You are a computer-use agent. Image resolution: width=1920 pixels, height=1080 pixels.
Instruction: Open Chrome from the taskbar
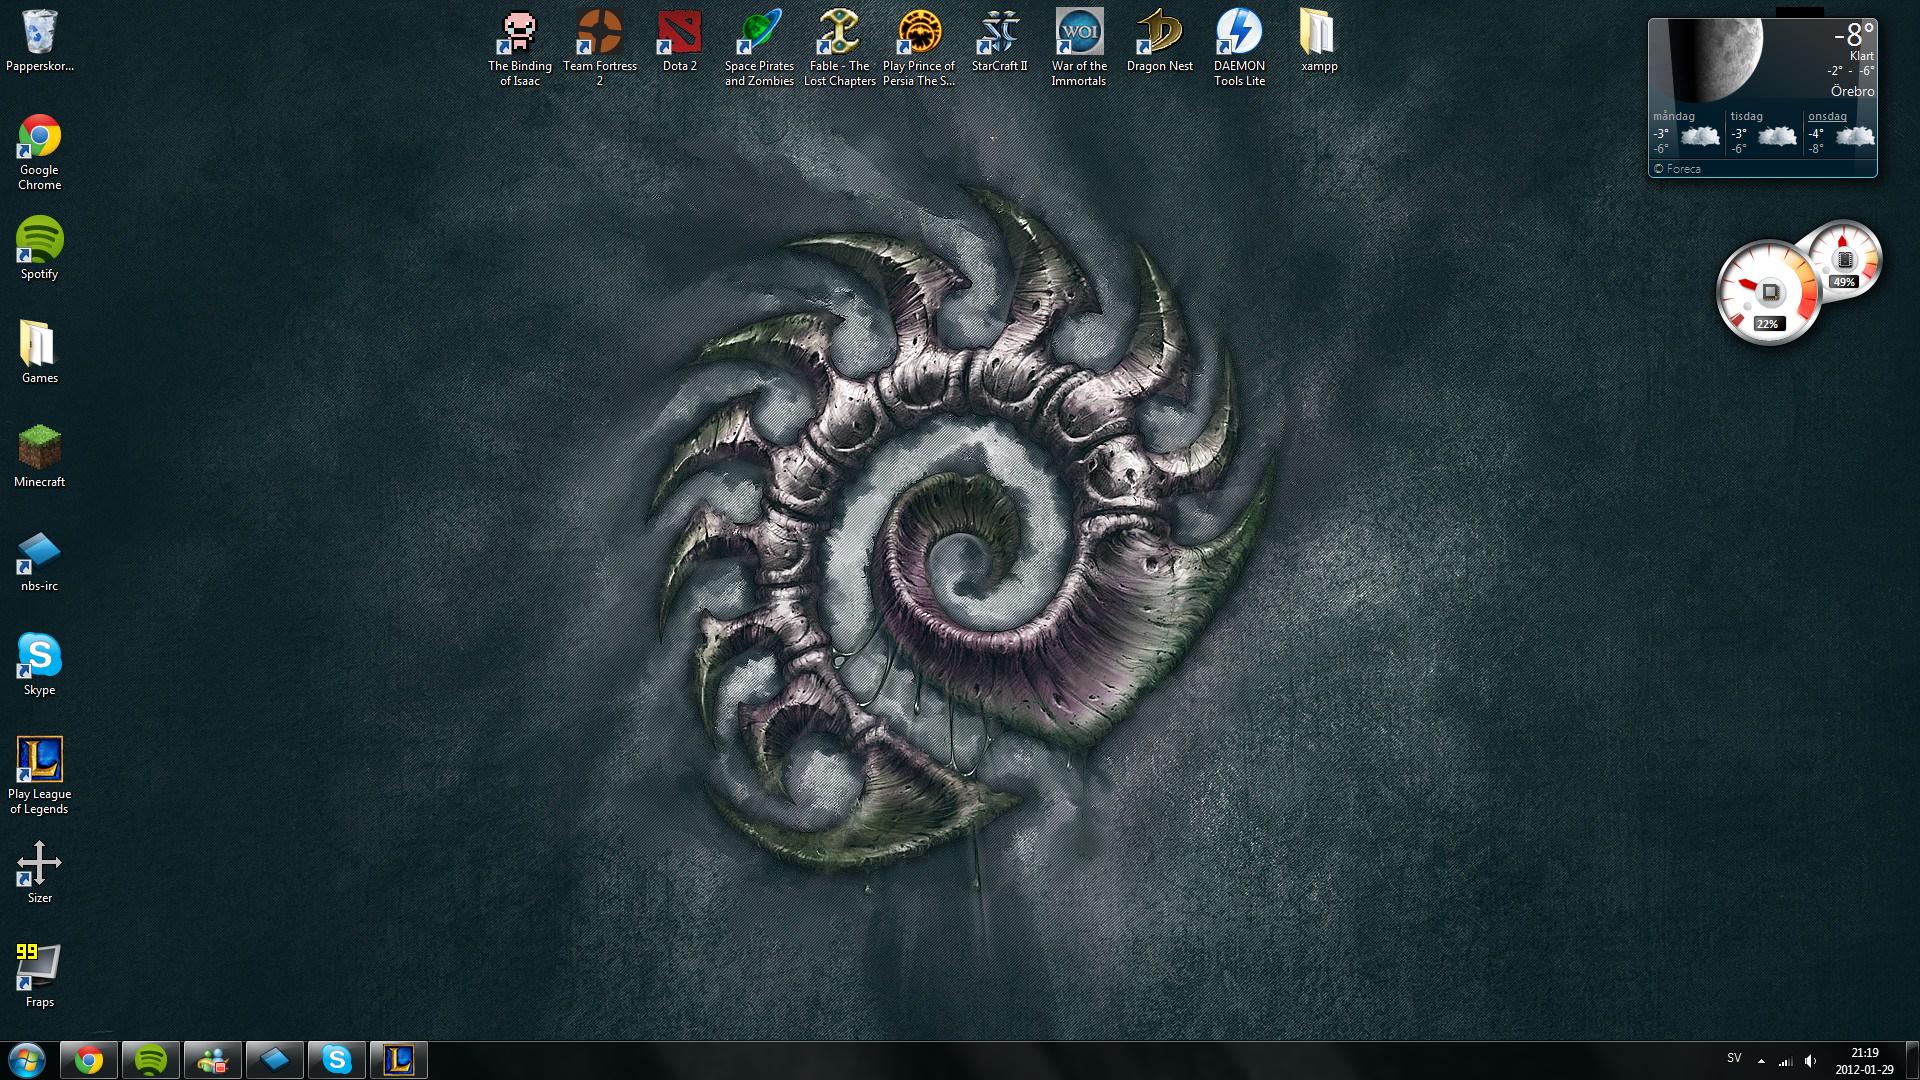89,1060
